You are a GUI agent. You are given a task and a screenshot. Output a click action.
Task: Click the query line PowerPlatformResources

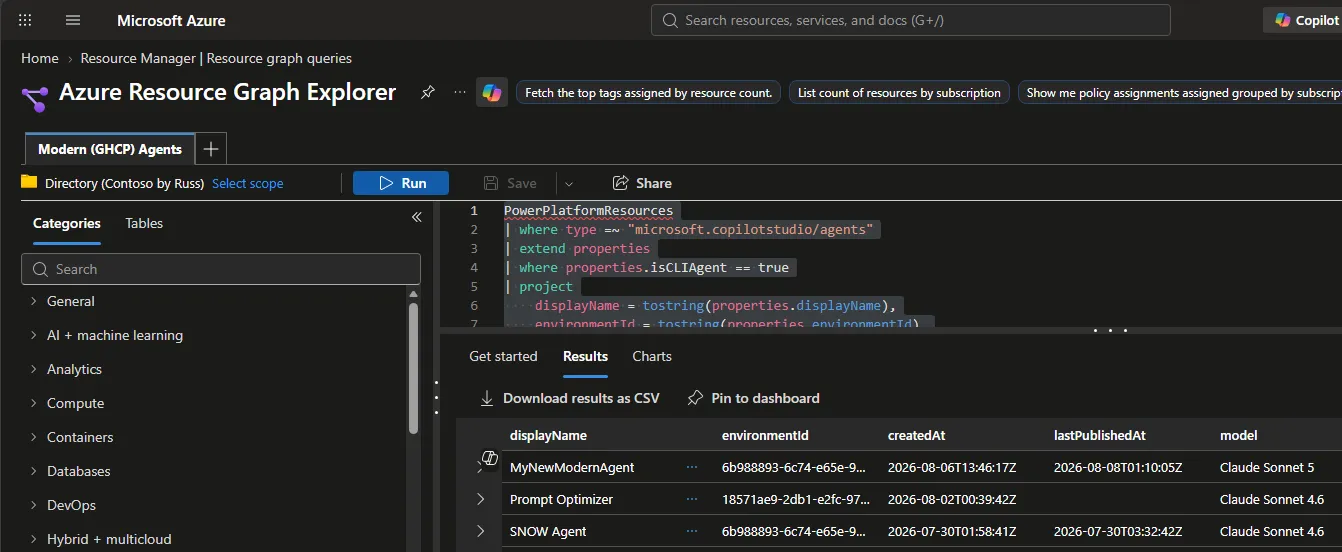(588, 211)
